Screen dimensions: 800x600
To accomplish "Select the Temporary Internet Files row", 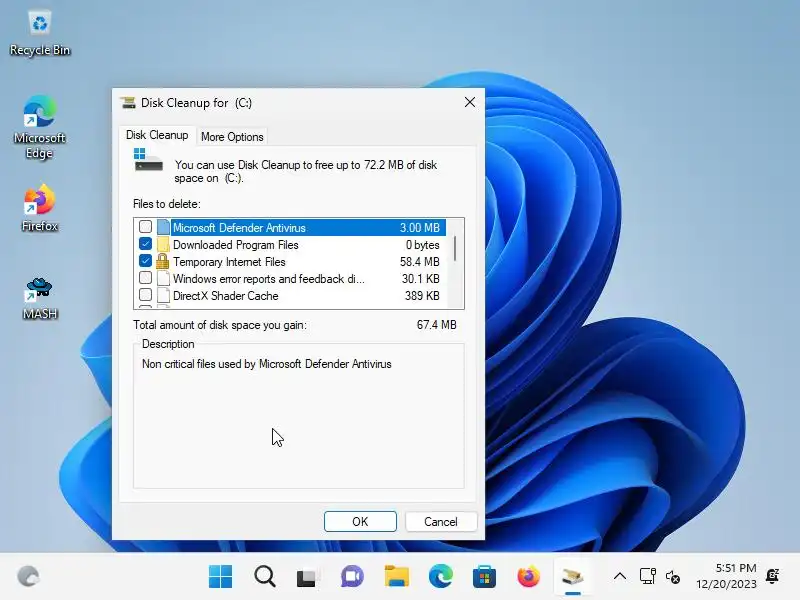I will [290, 261].
